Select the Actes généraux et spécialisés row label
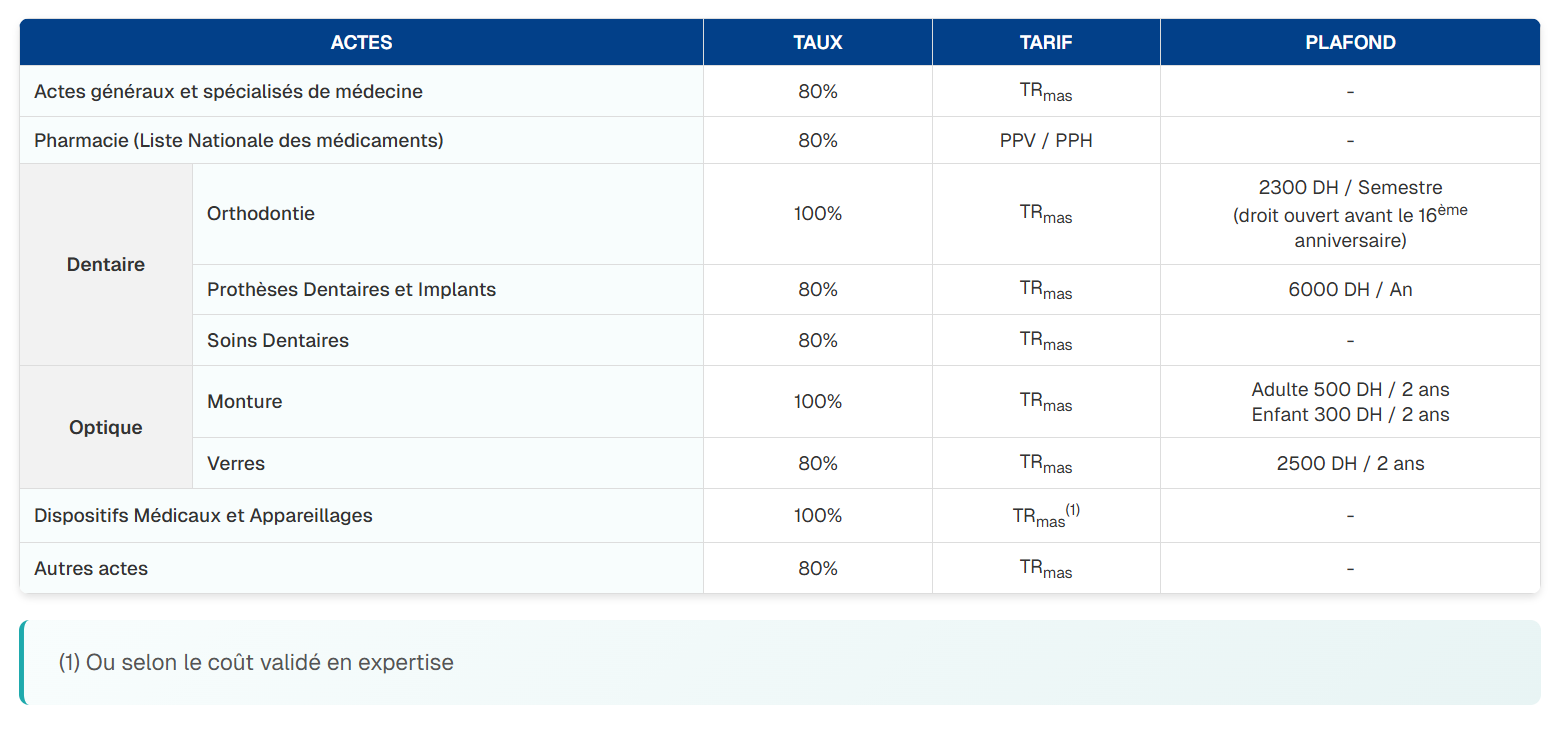 (x=228, y=92)
